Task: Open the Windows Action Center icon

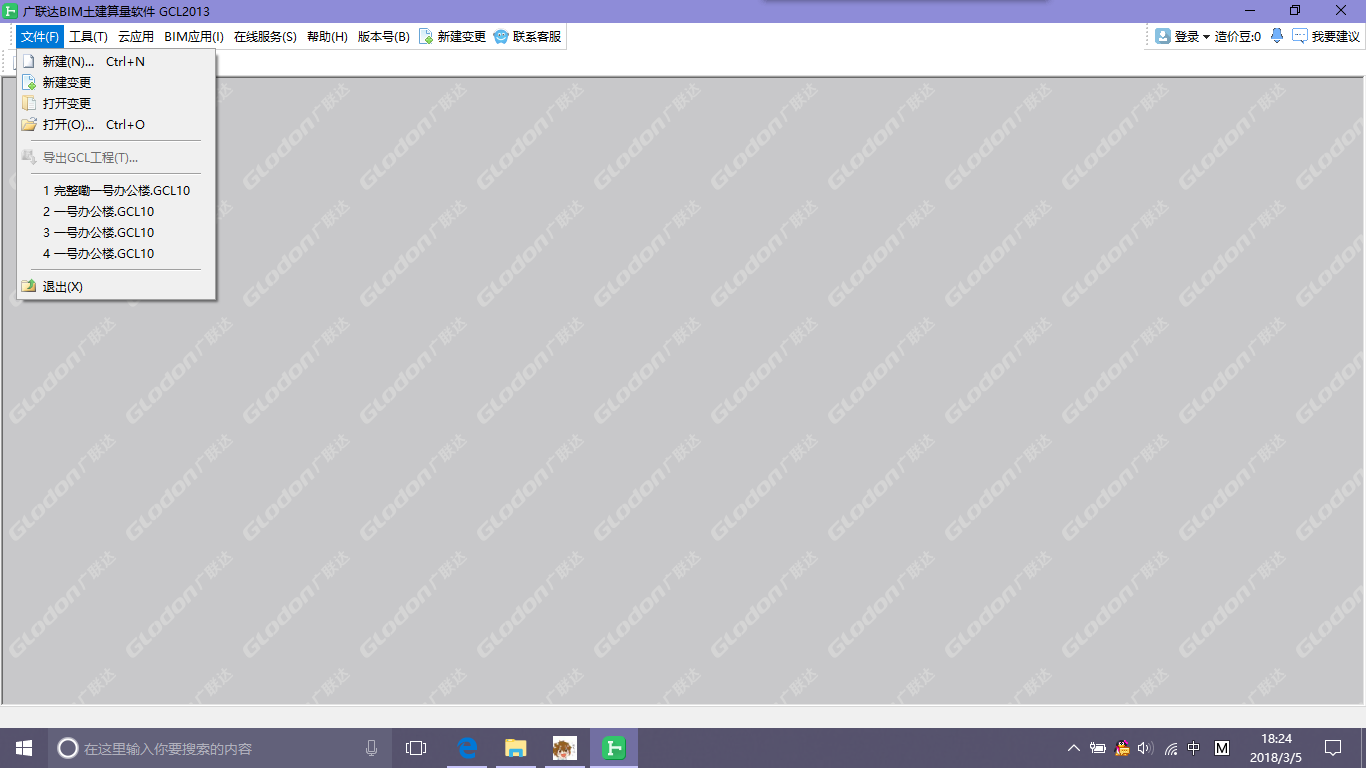Action: 1333,748
